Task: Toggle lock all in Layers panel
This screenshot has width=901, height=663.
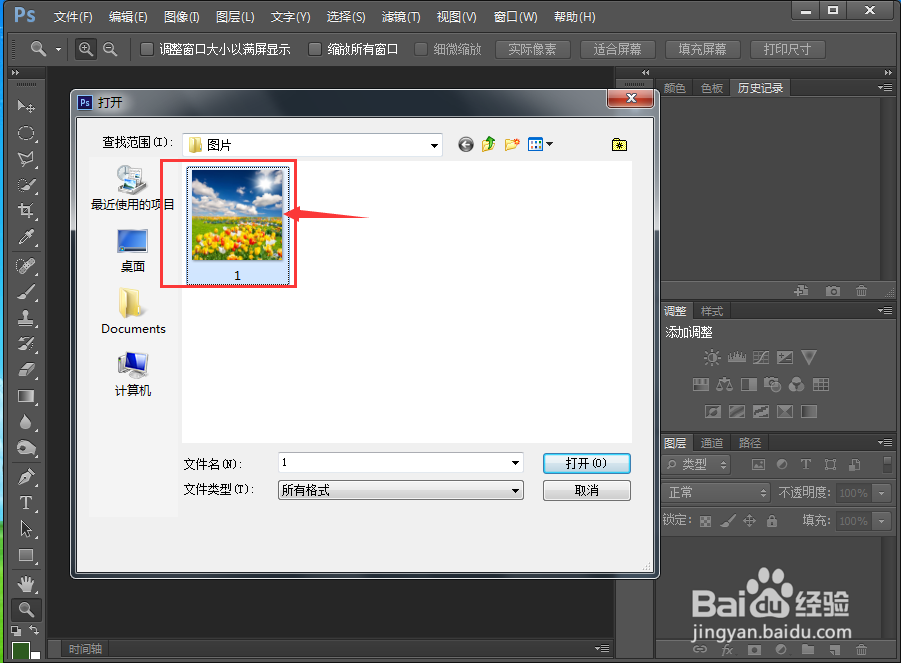Action: pyautogui.click(x=772, y=521)
